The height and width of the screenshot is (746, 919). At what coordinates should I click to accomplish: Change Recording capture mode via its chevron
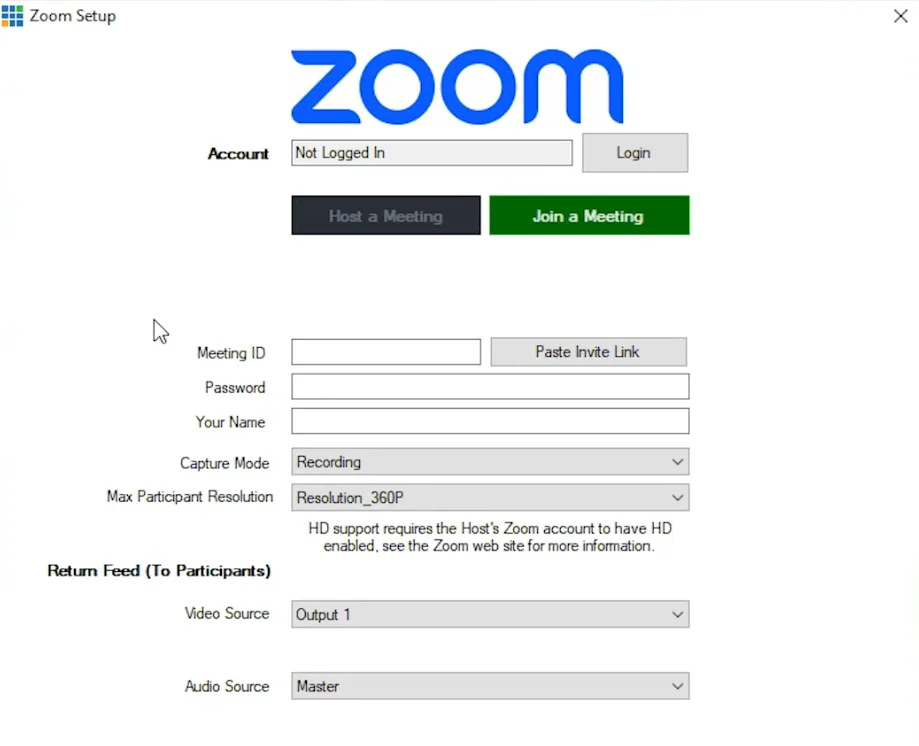coord(679,461)
